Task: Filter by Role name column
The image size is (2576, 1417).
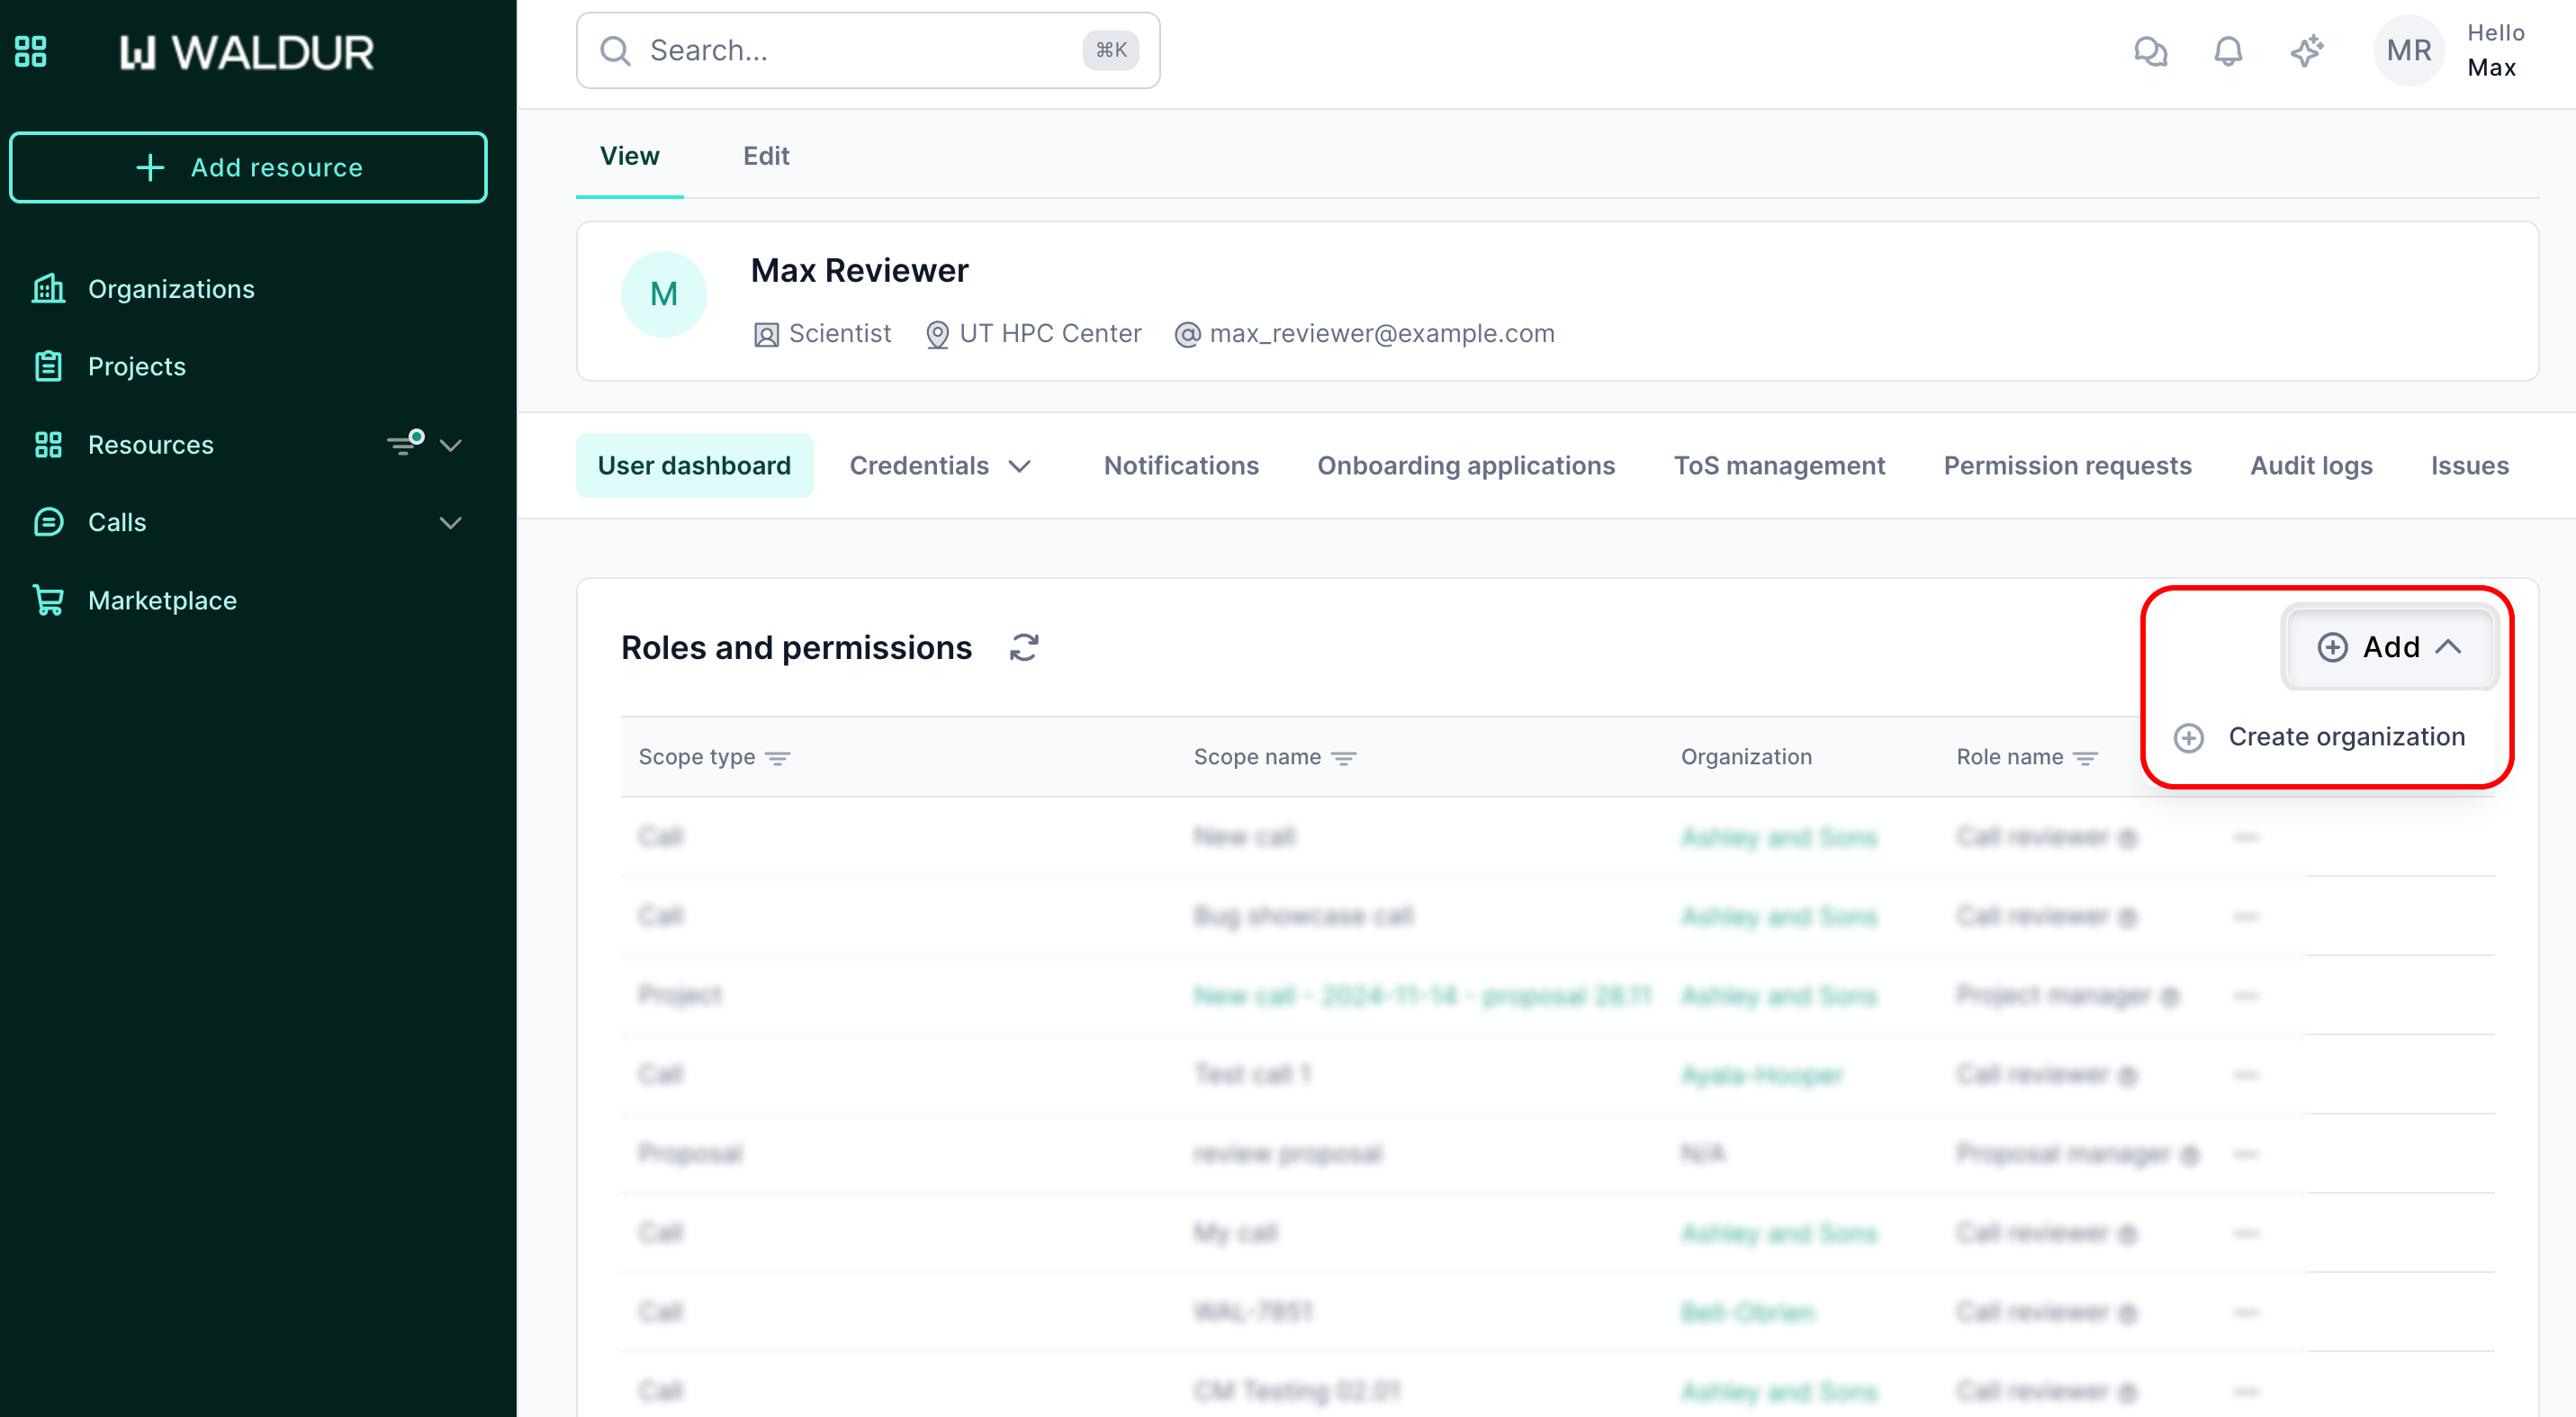Action: tap(2085, 758)
